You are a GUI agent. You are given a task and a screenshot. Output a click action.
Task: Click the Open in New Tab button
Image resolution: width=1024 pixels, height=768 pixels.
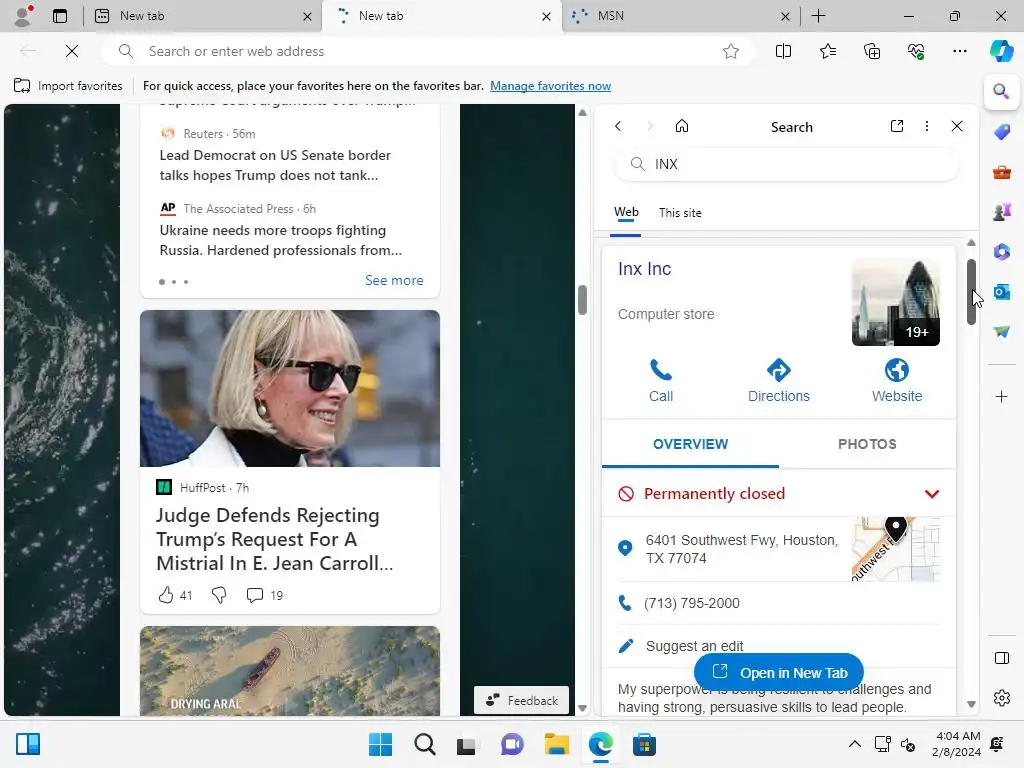pyautogui.click(x=778, y=672)
